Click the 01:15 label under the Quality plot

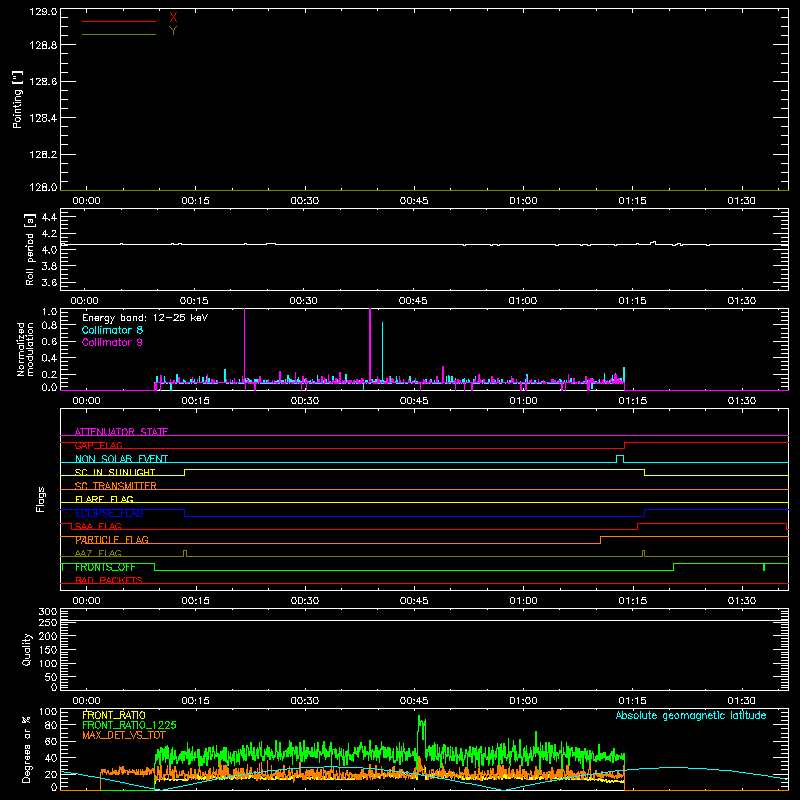coord(632,701)
